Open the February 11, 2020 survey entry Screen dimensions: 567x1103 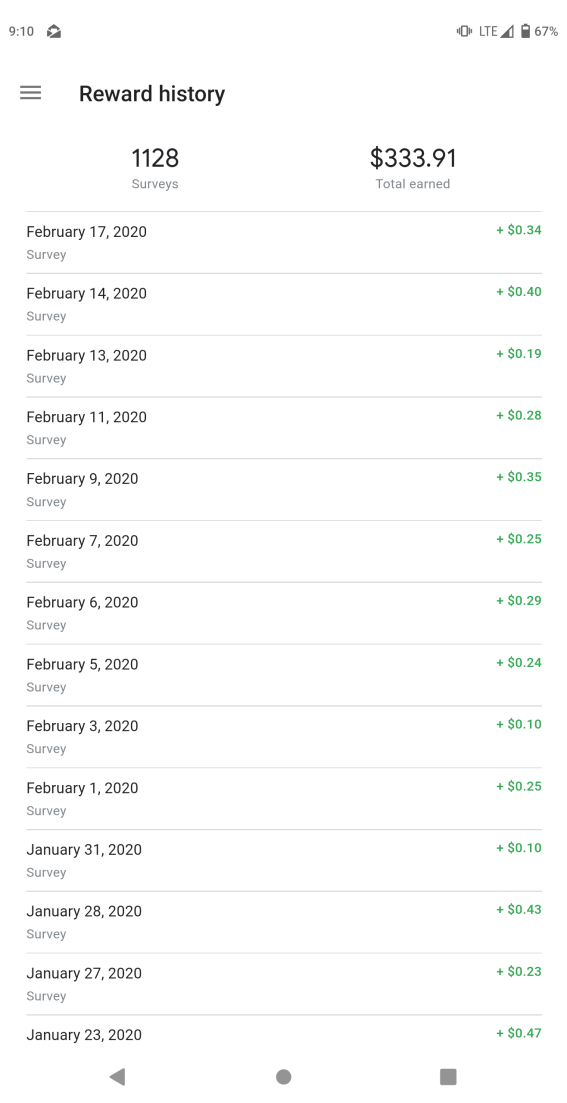pos(284,428)
